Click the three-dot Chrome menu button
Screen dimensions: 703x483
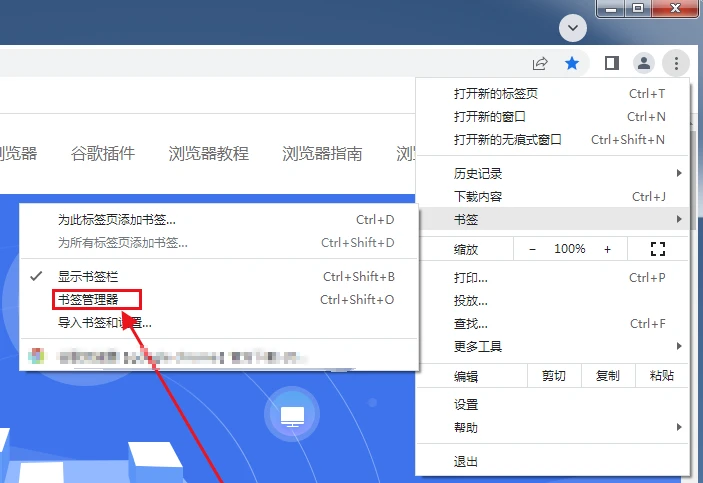tap(676, 63)
